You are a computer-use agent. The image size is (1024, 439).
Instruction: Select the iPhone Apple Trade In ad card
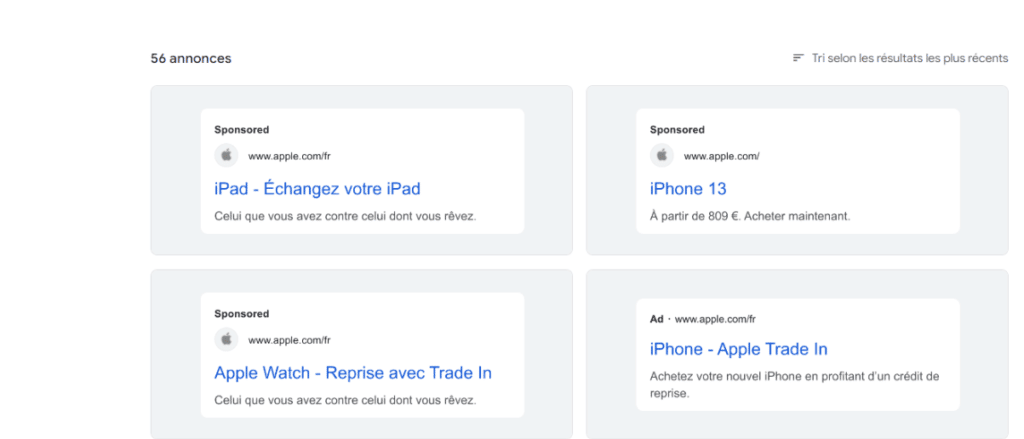(797, 355)
